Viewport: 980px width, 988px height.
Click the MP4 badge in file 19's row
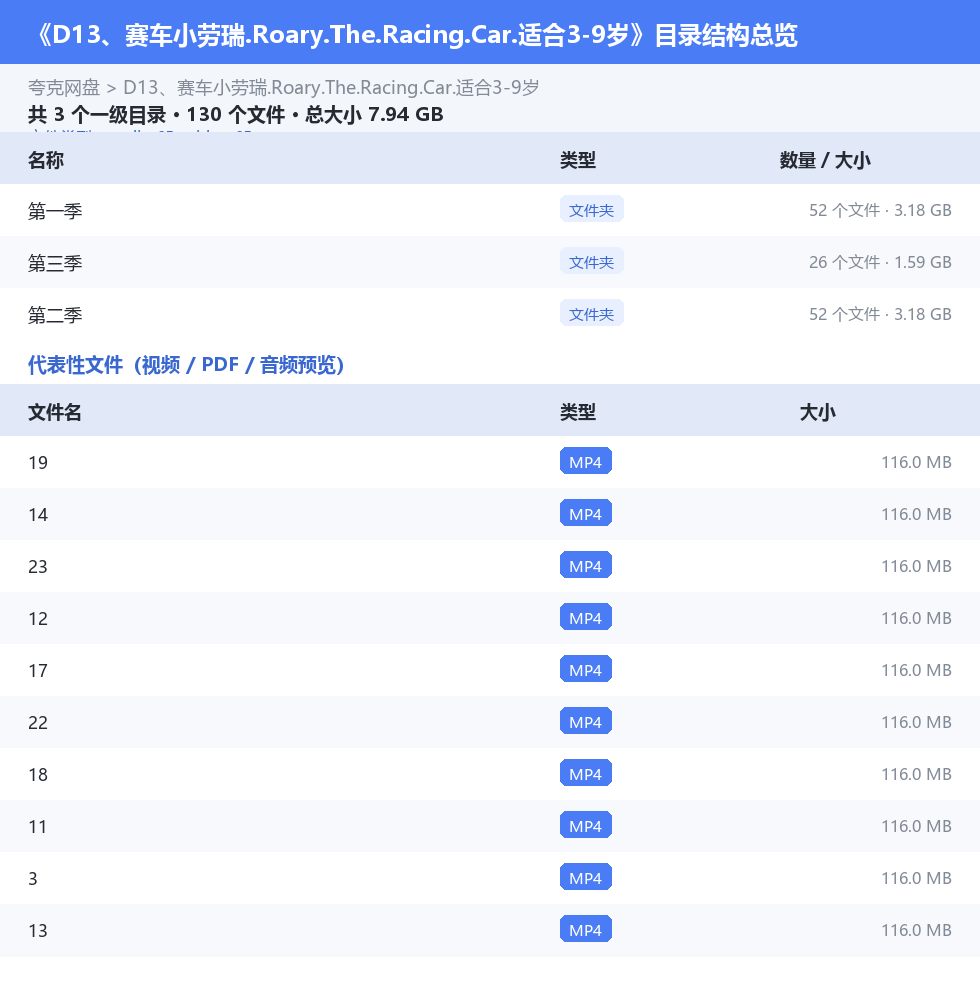click(585, 462)
